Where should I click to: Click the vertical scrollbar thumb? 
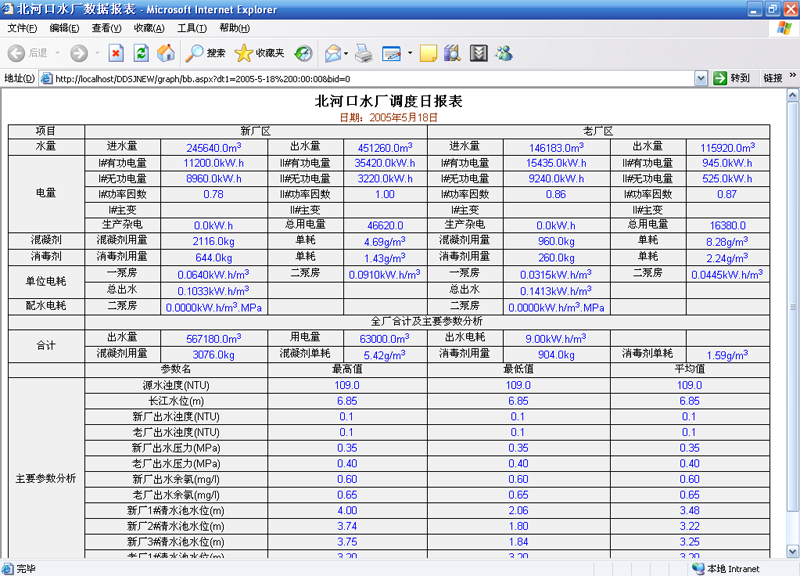click(x=792, y=307)
